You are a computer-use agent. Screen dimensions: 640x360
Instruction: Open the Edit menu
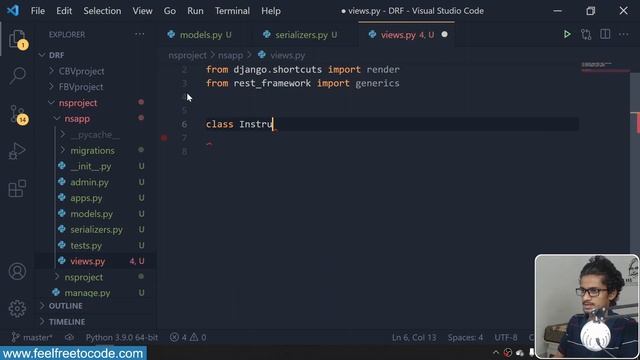(x=64, y=11)
